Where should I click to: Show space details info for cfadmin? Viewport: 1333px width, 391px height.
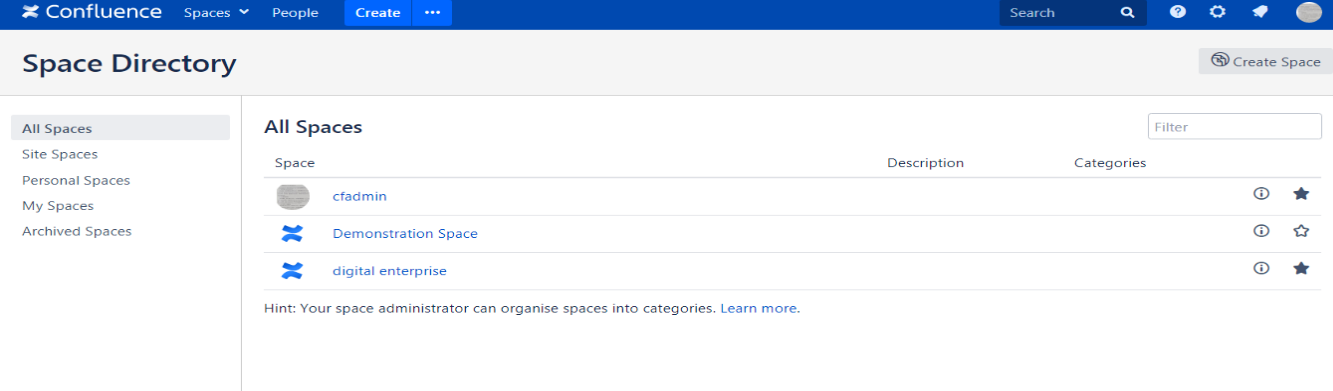click(x=1261, y=193)
